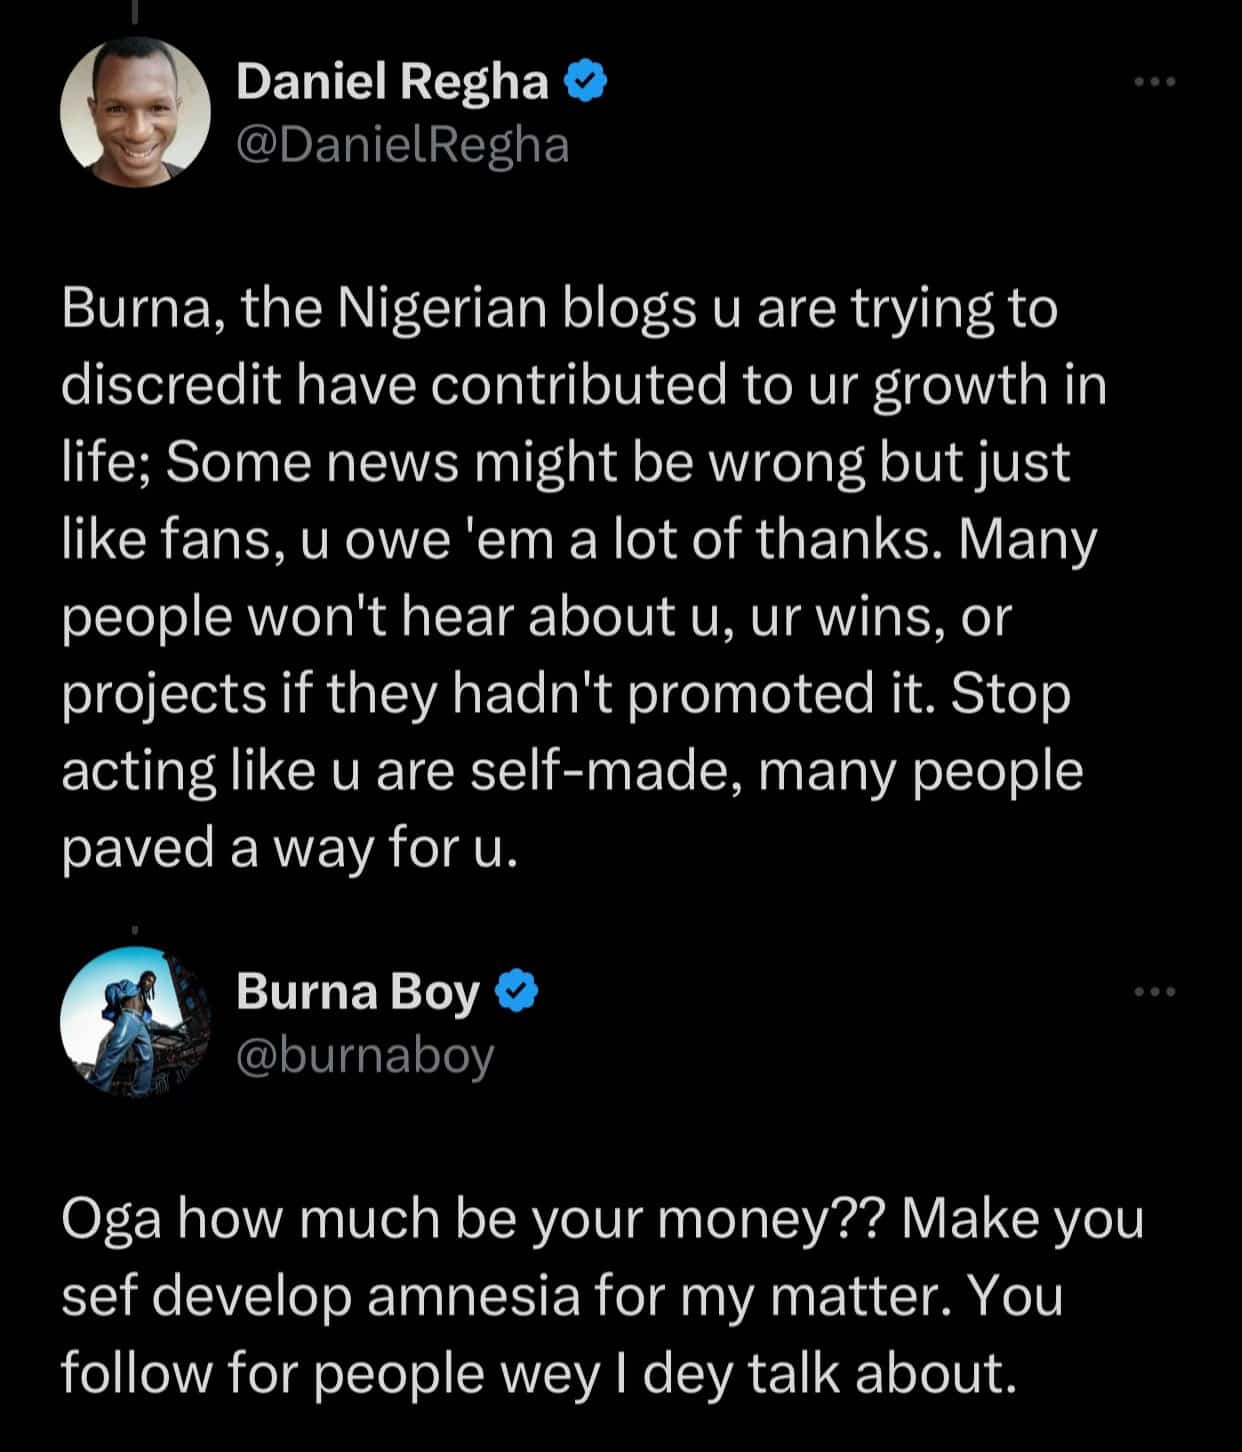Click thread connector line above Daniel Regha's avatar
The width and height of the screenshot is (1242, 1452).
tap(134, 12)
